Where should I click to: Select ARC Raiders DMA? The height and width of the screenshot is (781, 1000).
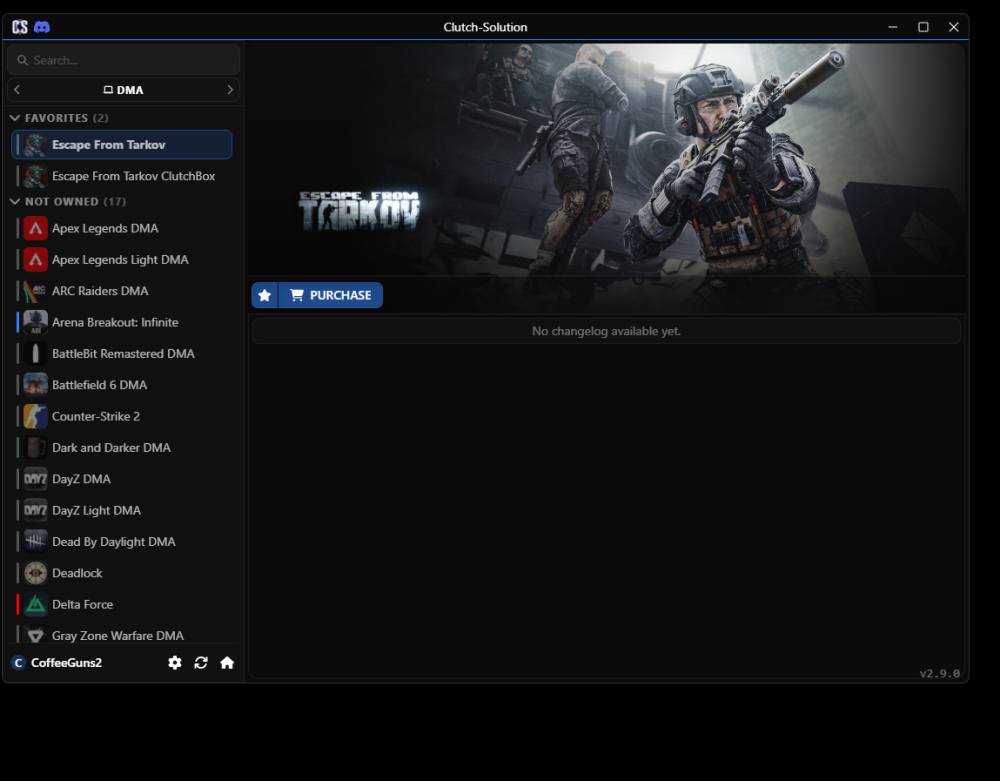[122, 291]
